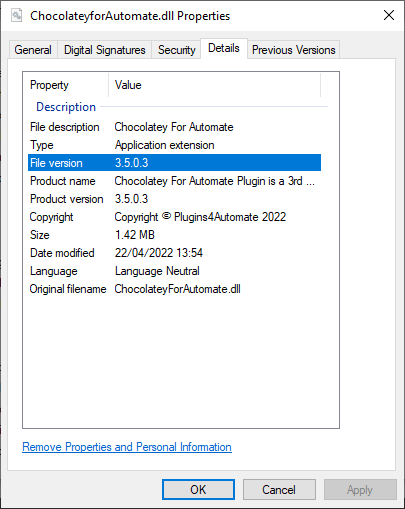Click the DLL file icon in title bar
This screenshot has height=509, width=405.
click(16, 15)
